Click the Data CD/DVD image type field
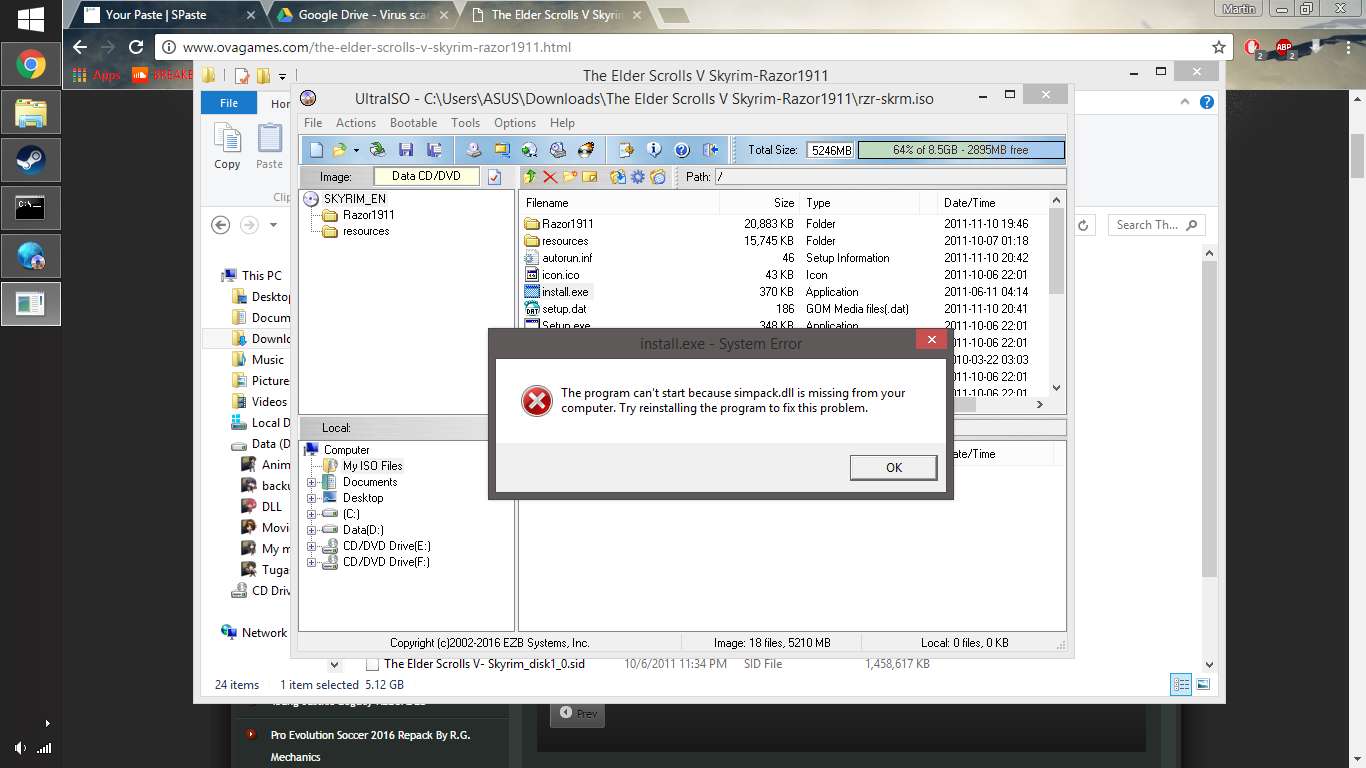 tap(426, 176)
